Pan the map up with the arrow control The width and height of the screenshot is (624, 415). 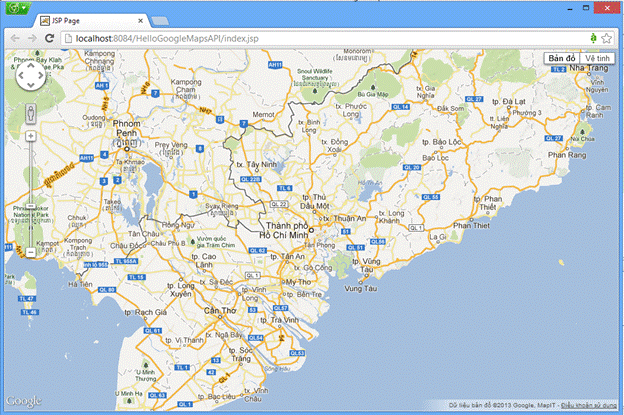(31, 66)
